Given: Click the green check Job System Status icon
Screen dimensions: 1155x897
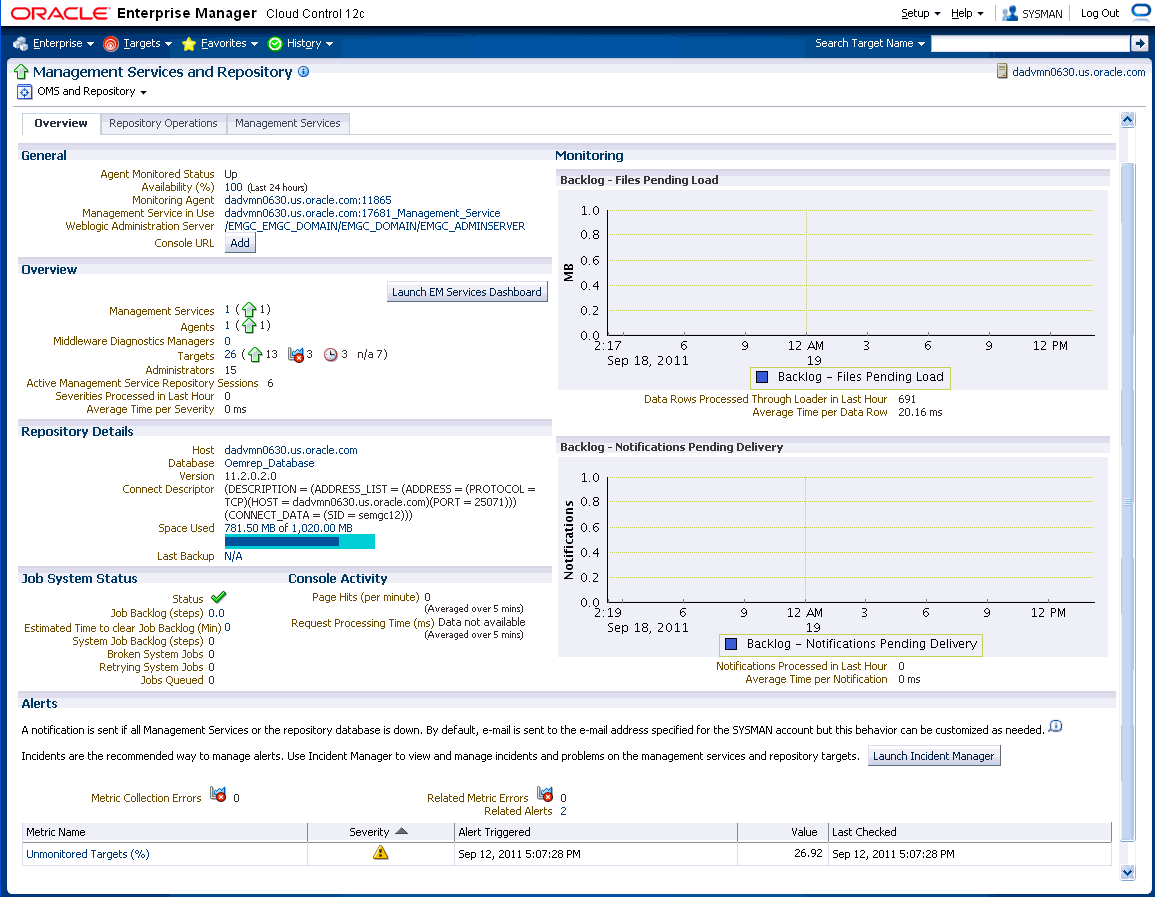Looking at the screenshot, I should [218, 597].
